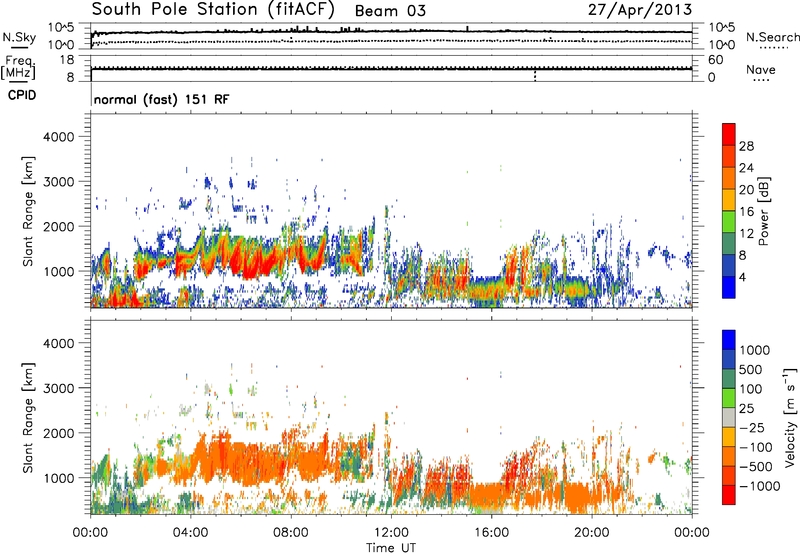Click the light green Power colorbar segment
800x554 pixels.
729,221
